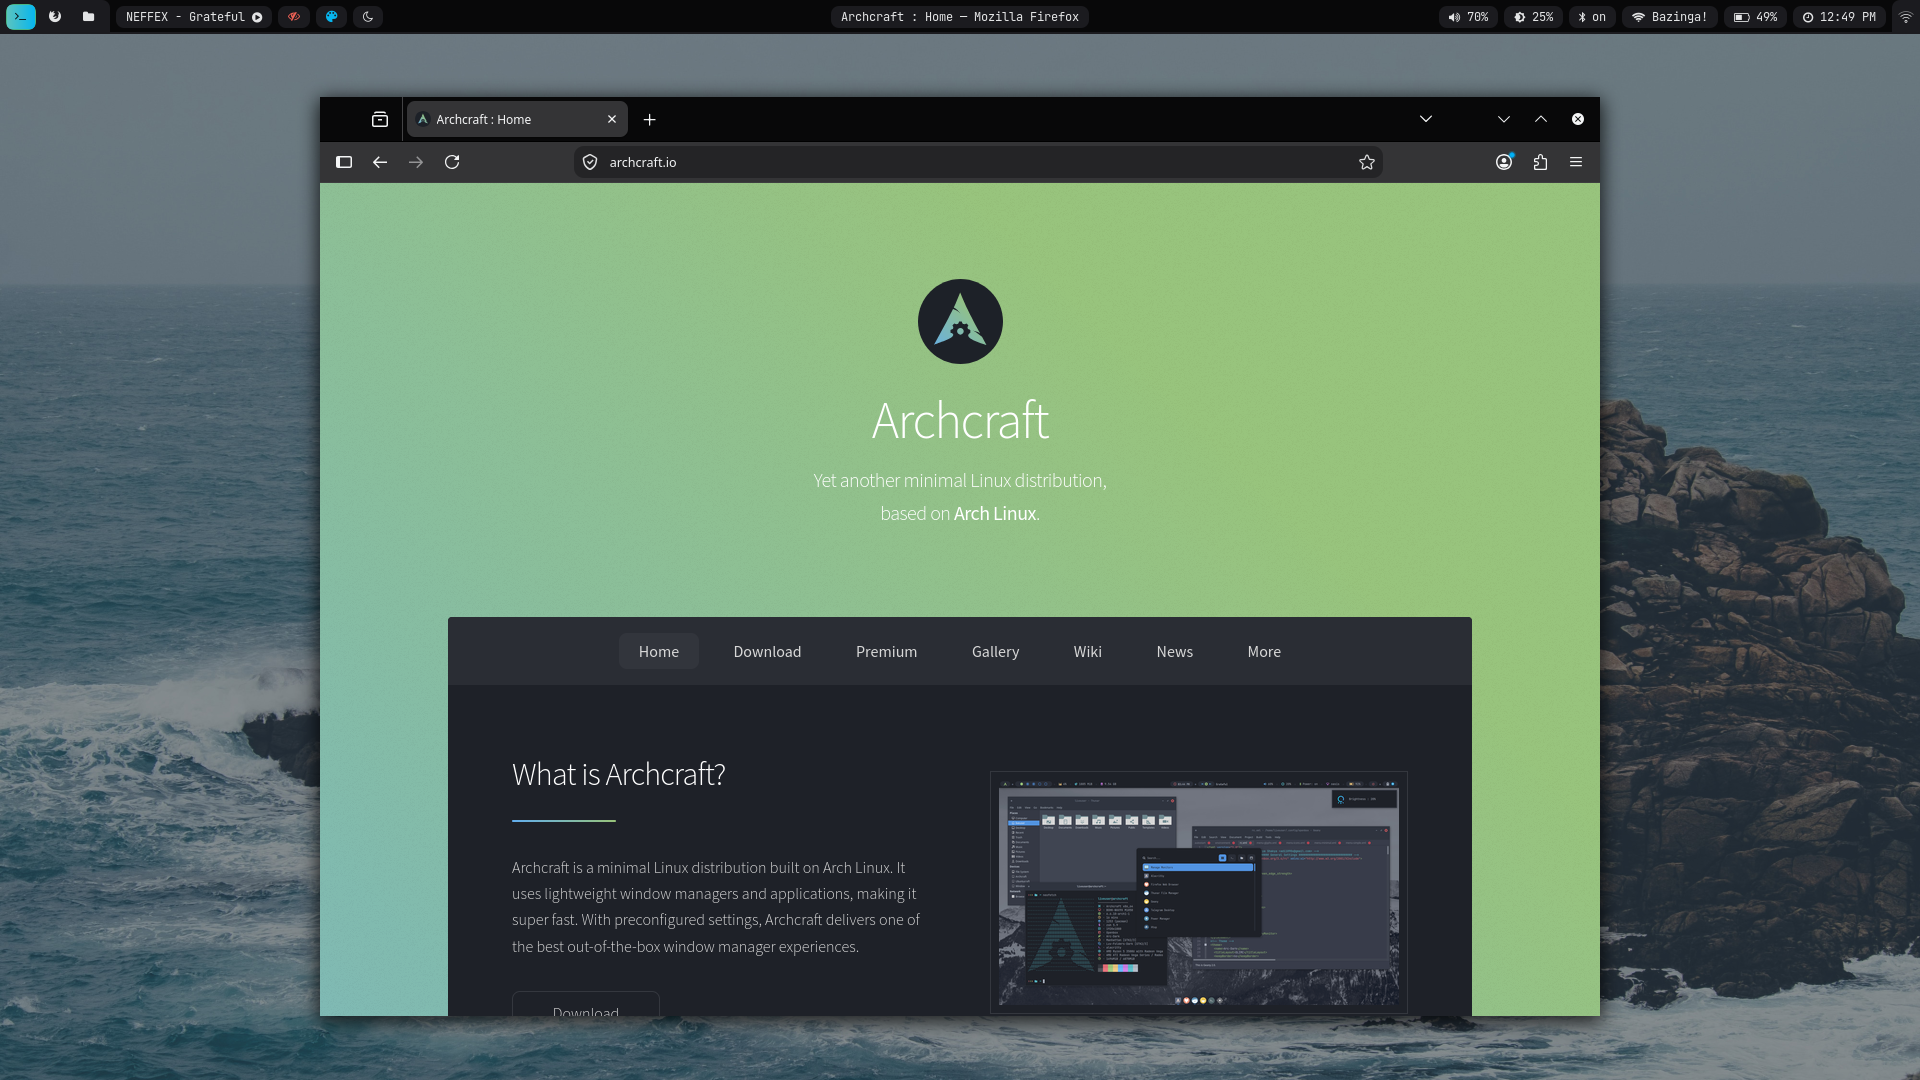Click the 12:49 PM clock
The image size is (1920, 1080).
[1839, 17]
